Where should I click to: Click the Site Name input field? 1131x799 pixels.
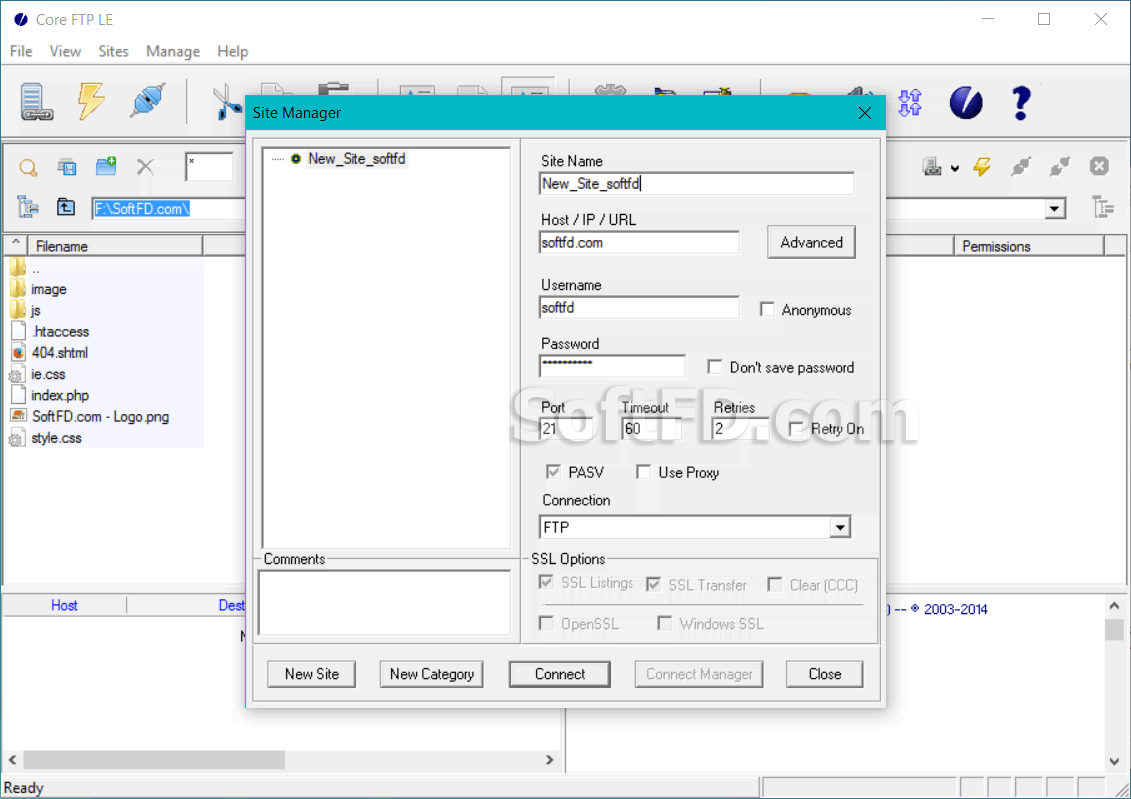click(x=697, y=183)
